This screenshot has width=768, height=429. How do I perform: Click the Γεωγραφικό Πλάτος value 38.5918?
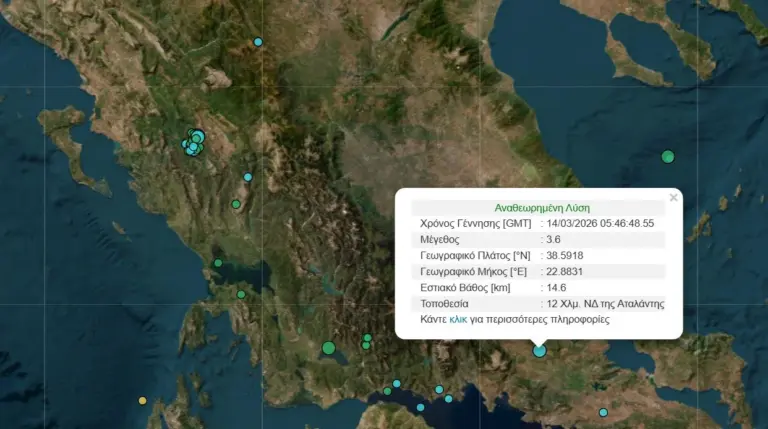tap(565, 256)
